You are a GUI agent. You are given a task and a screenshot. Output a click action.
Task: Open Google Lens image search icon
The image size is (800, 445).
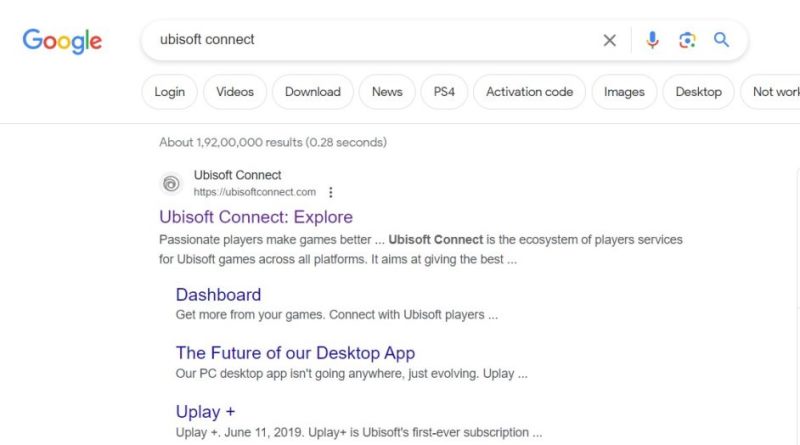(x=687, y=40)
